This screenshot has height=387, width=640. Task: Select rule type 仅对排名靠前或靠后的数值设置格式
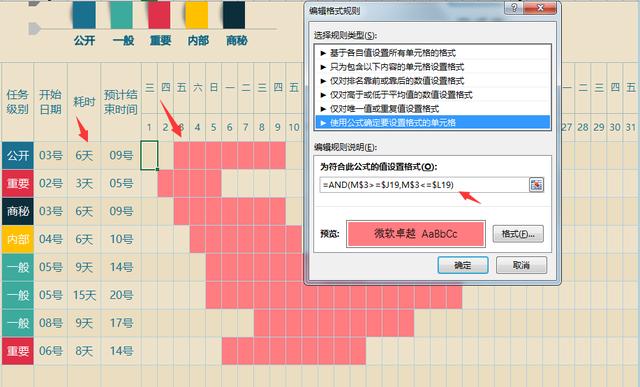(x=433, y=80)
